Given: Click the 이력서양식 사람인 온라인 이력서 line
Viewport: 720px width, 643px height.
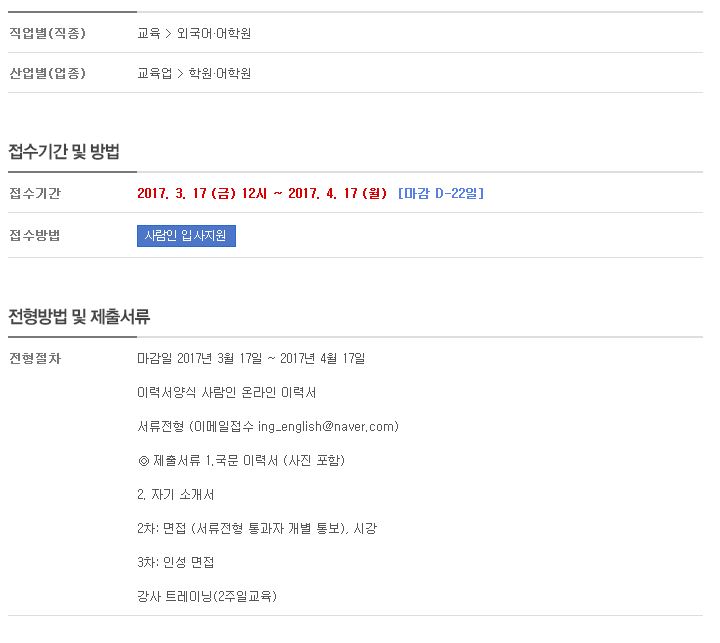Looking at the screenshot, I should (x=226, y=393).
